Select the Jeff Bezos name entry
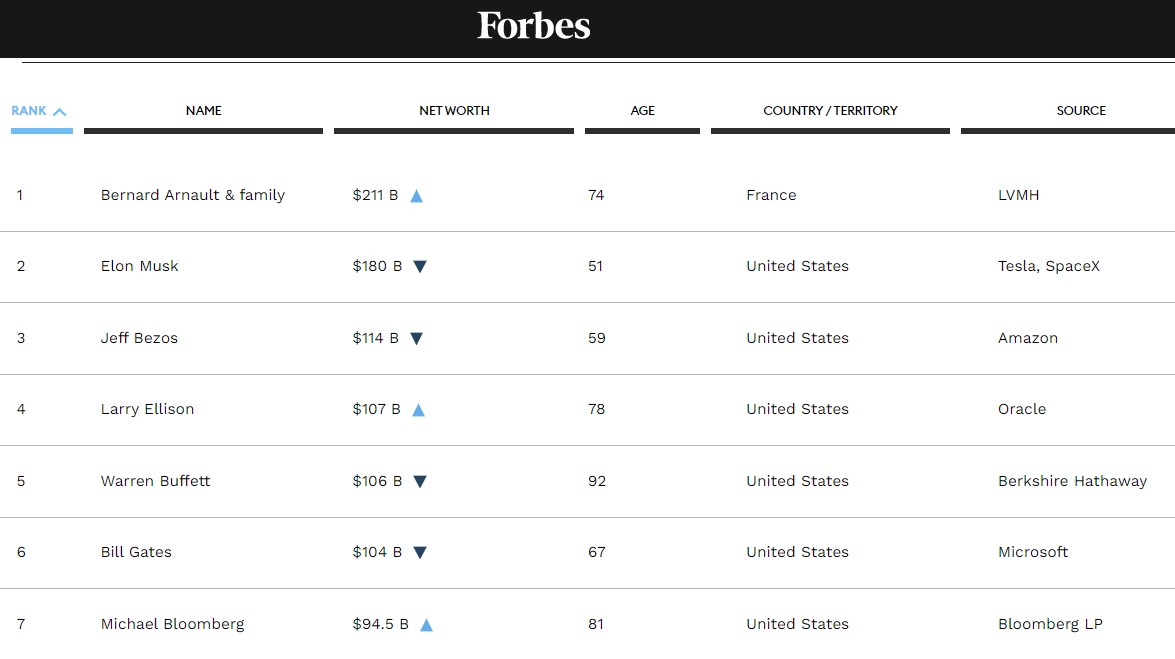1175x659 pixels. tap(139, 338)
